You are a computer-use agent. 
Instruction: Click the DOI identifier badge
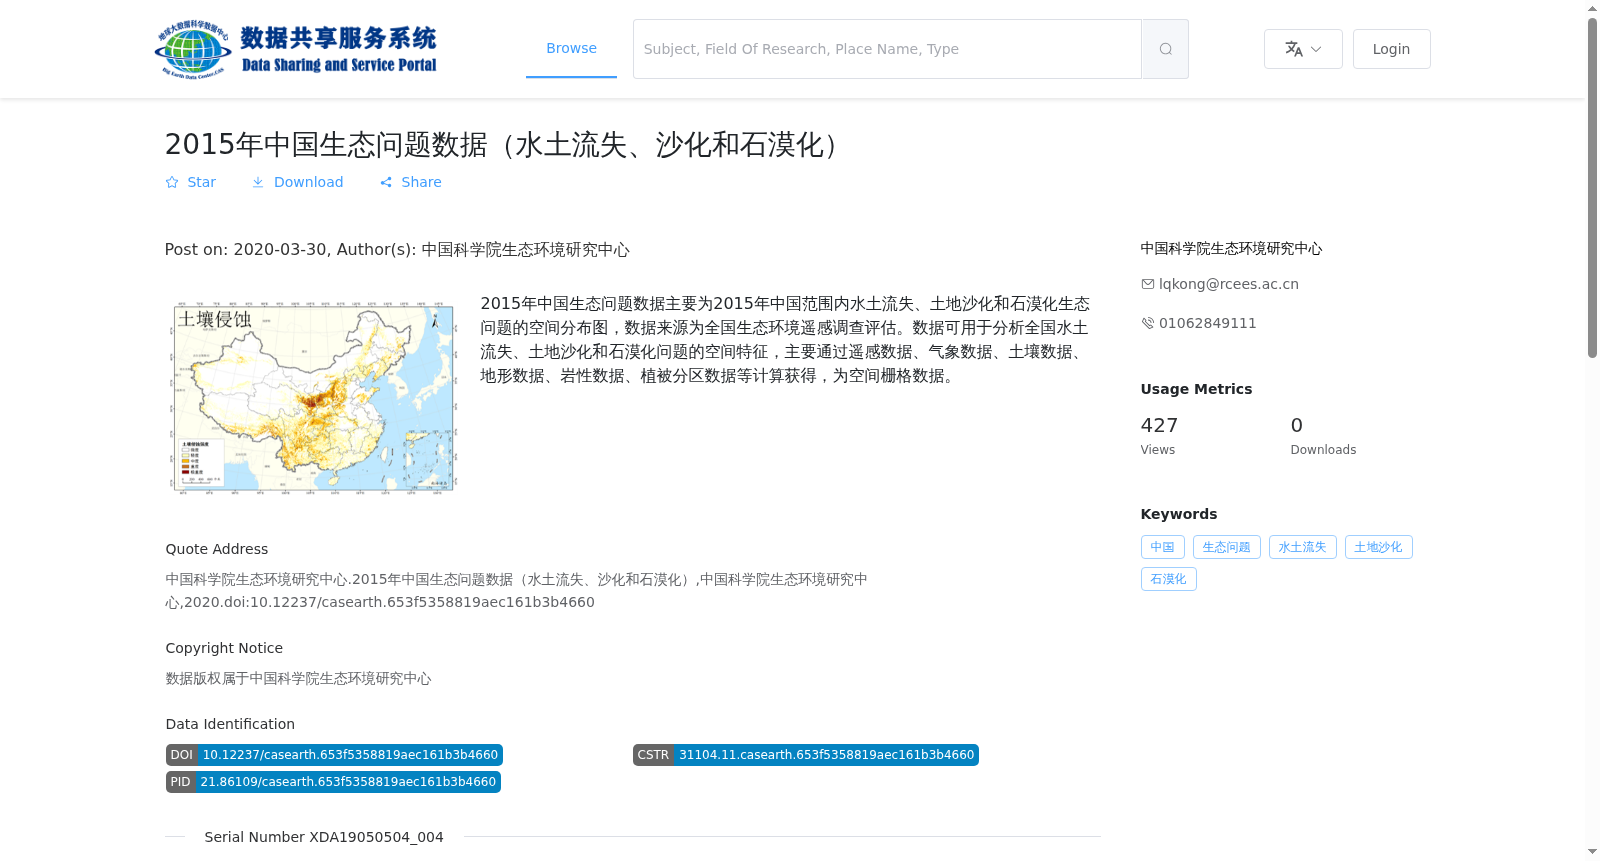334,755
